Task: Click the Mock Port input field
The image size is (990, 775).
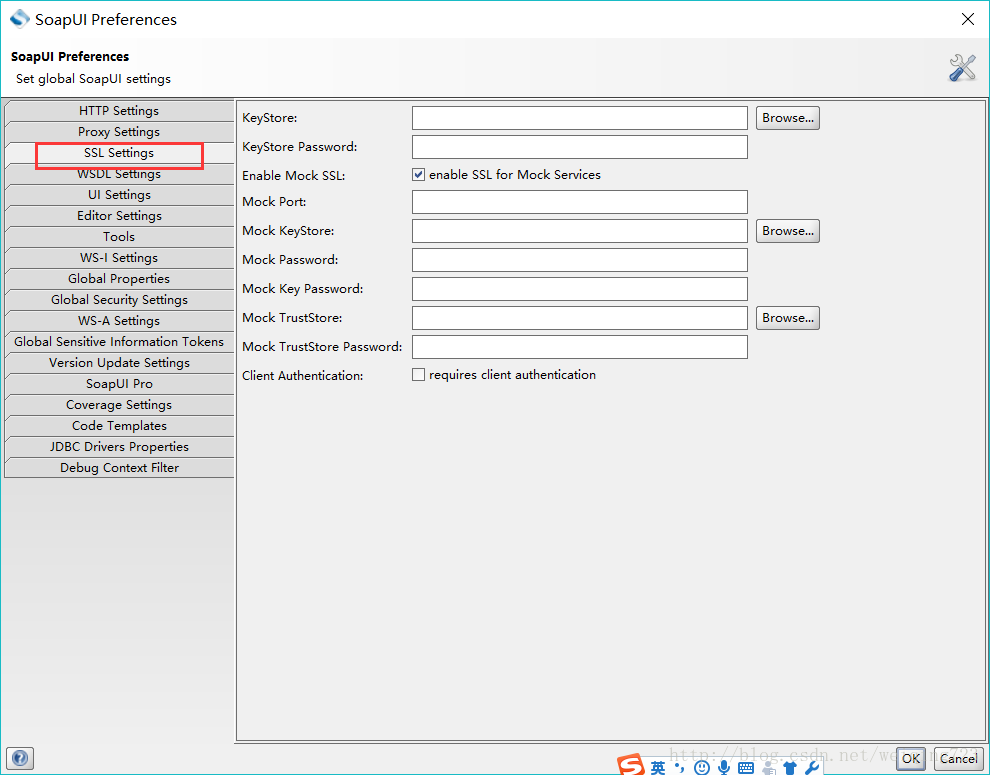Action: (x=580, y=202)
